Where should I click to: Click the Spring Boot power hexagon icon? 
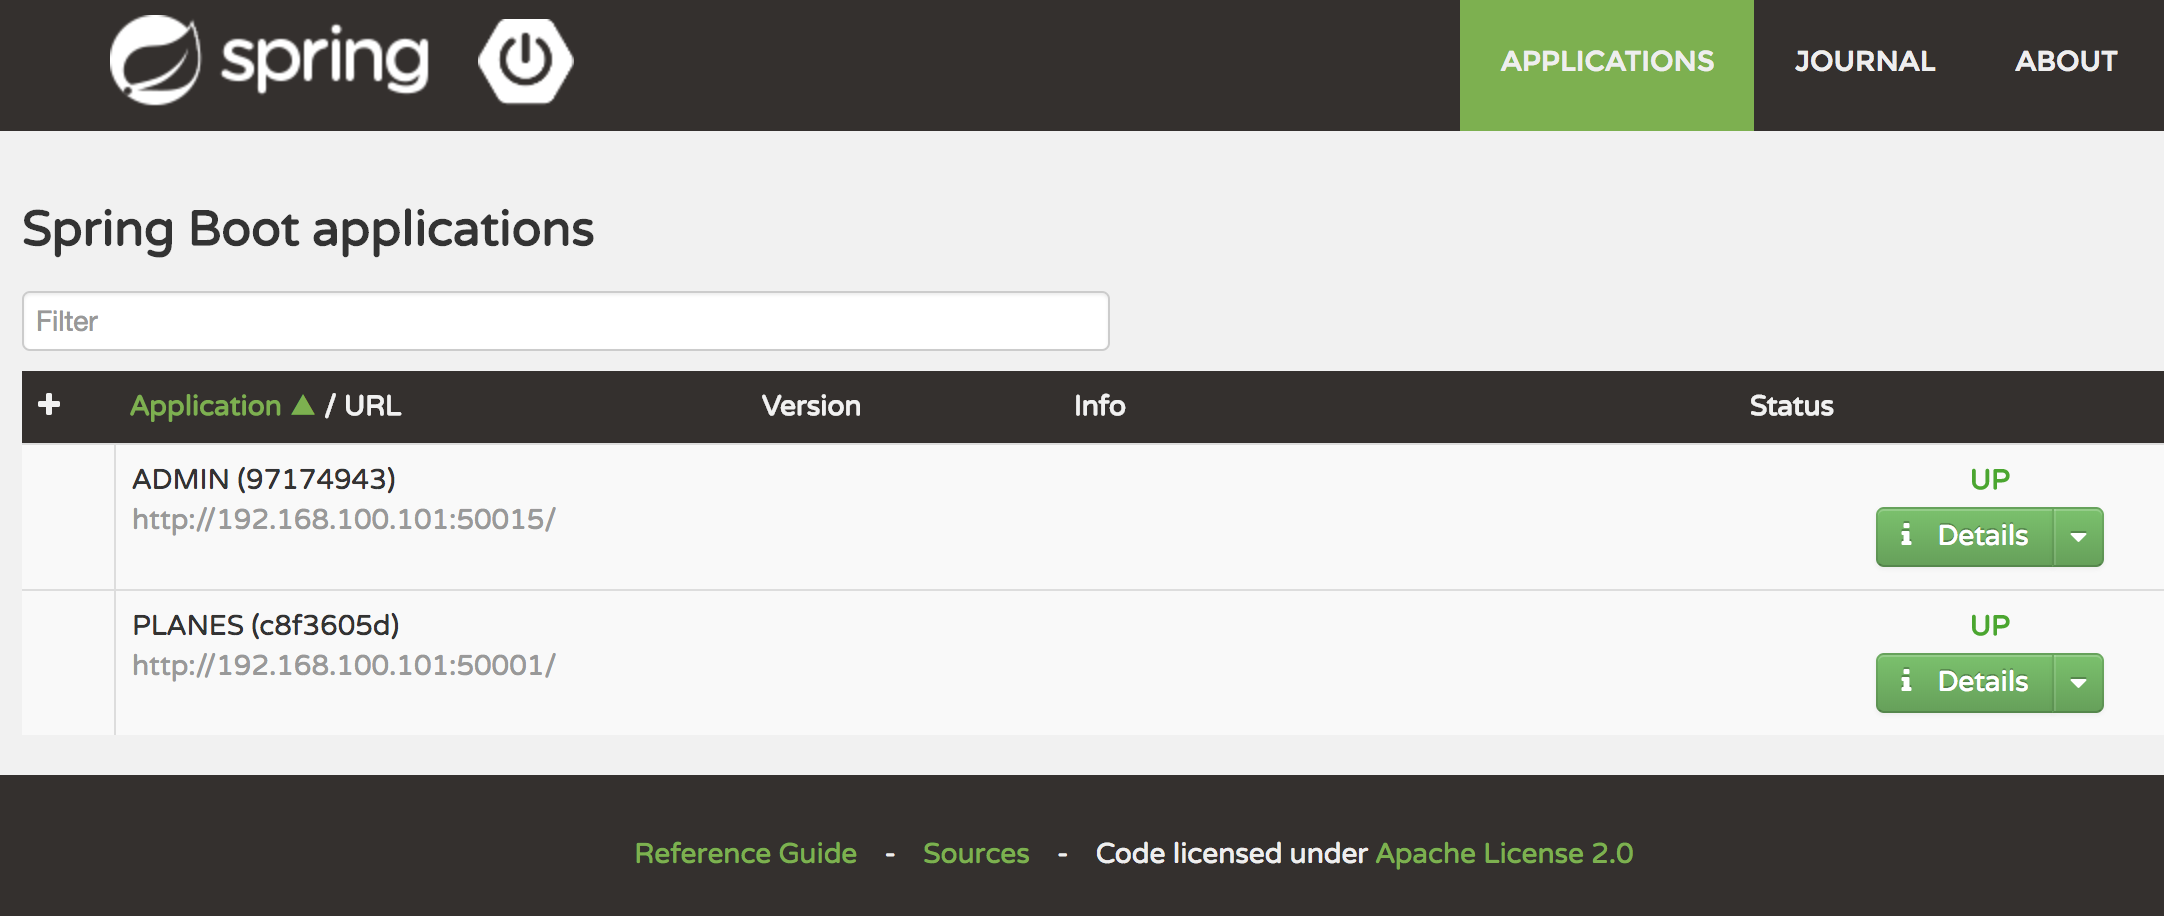(x=525, y=61)
